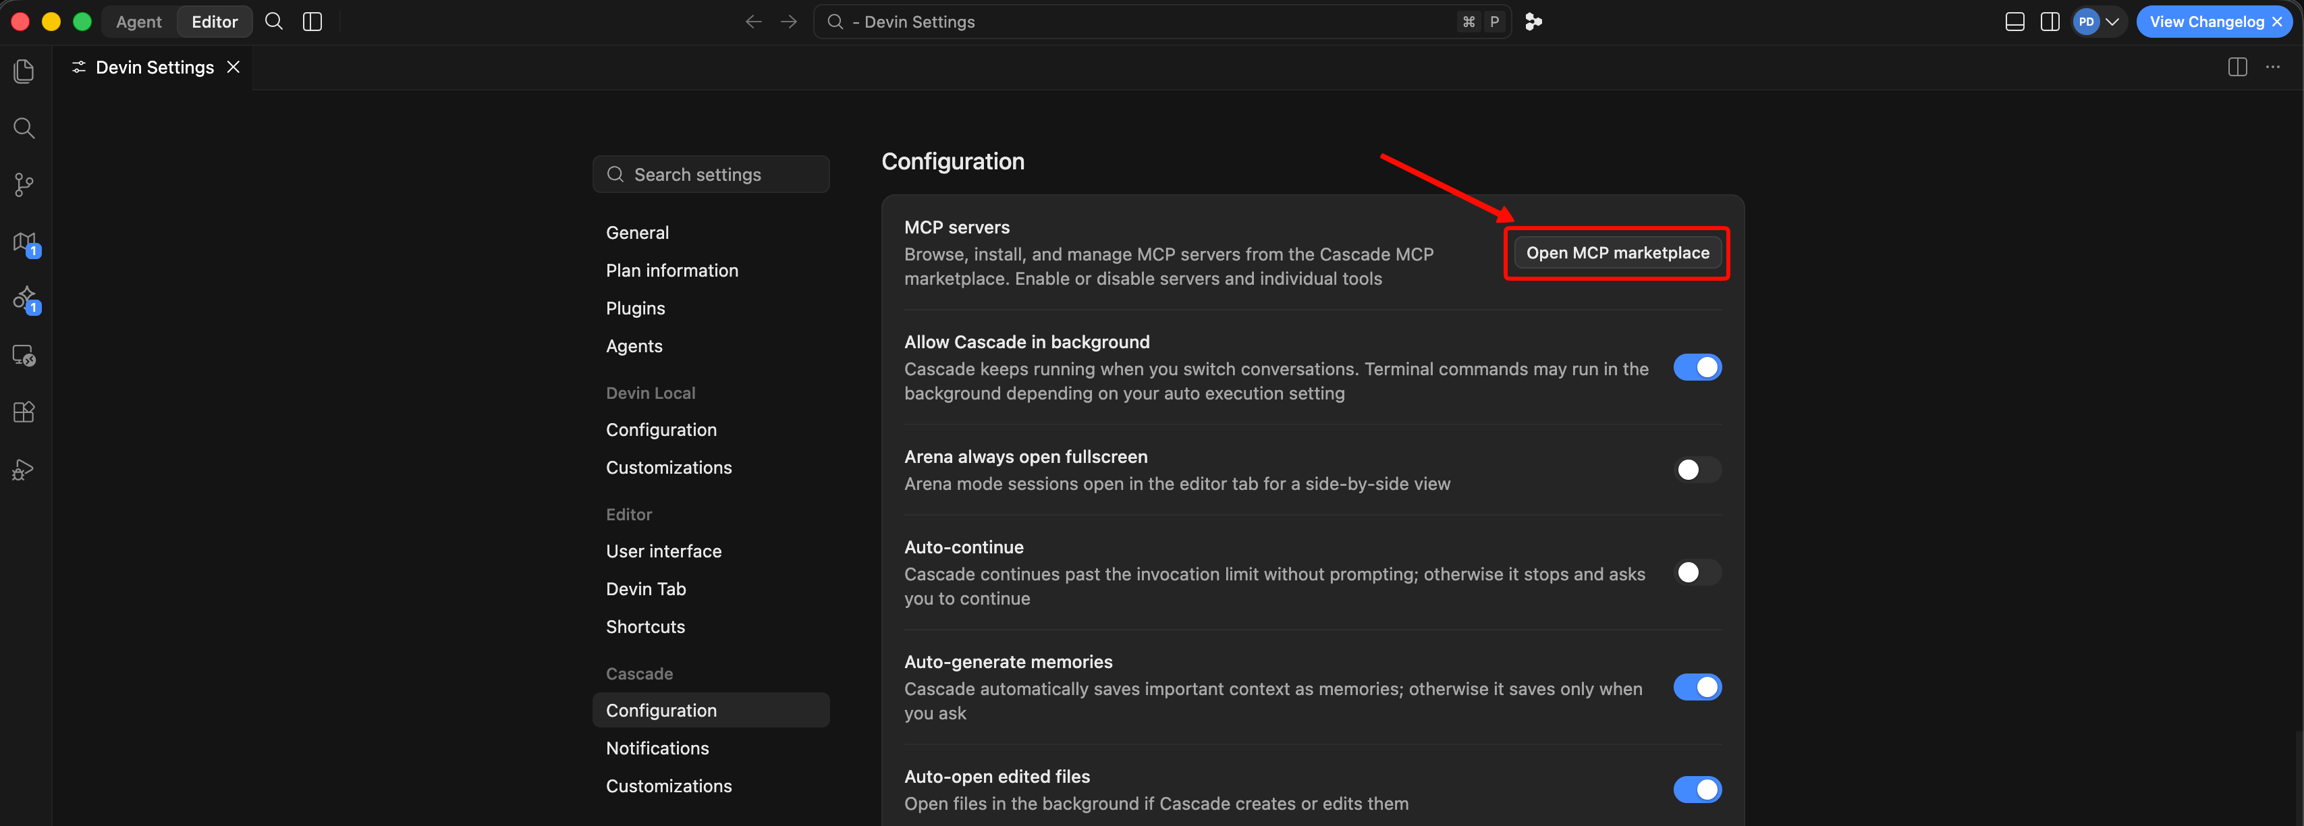Toggle Auto-open edited files off
Viewport: 2304px width, 826px height.
[x=1698, y=790]
